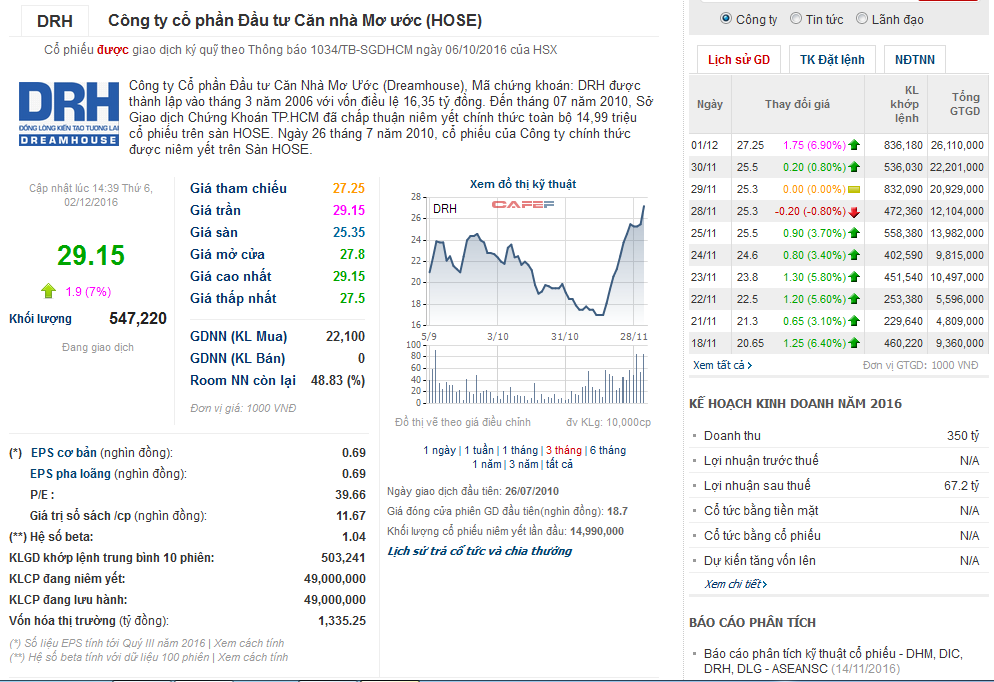Click the DRH ticker tab
Image resolution: width=994 pixels, height=682 pixels.
55,21
